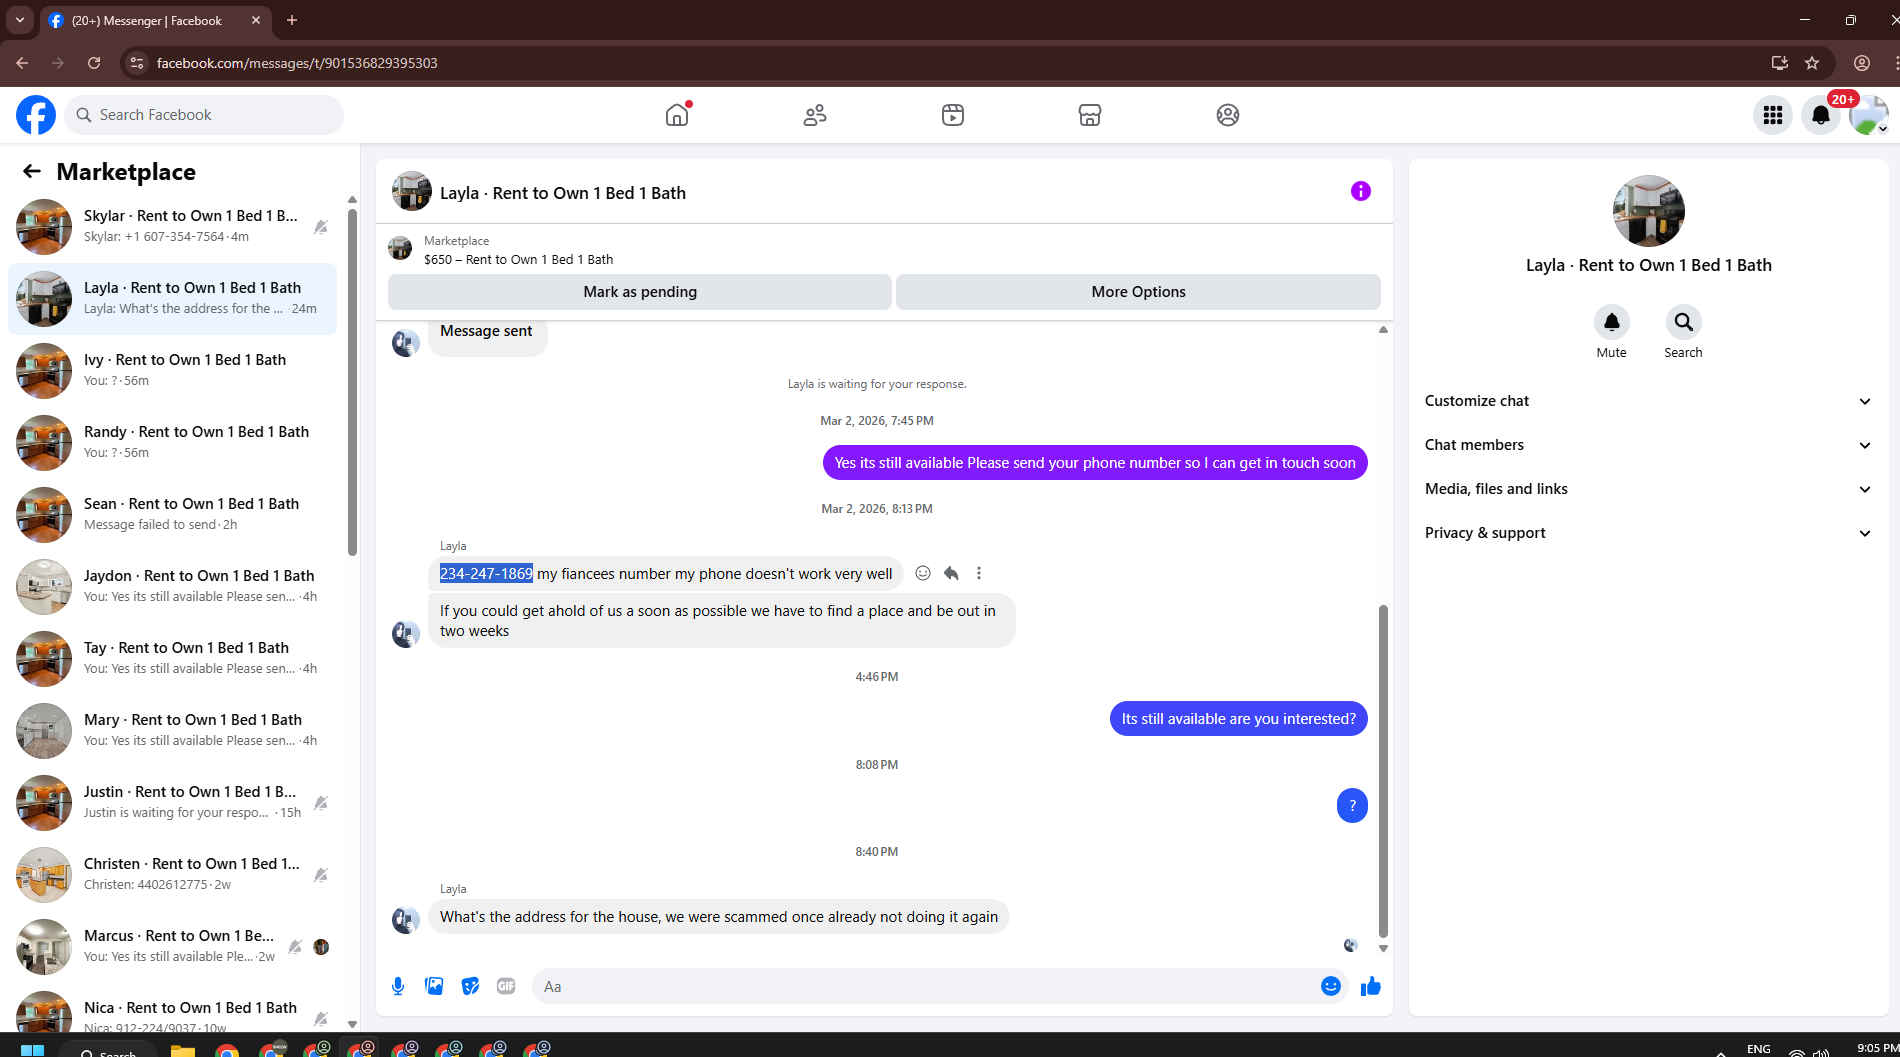Open the Skylar conversation
1900x1057 pixels.
click(x=172, y=227)
